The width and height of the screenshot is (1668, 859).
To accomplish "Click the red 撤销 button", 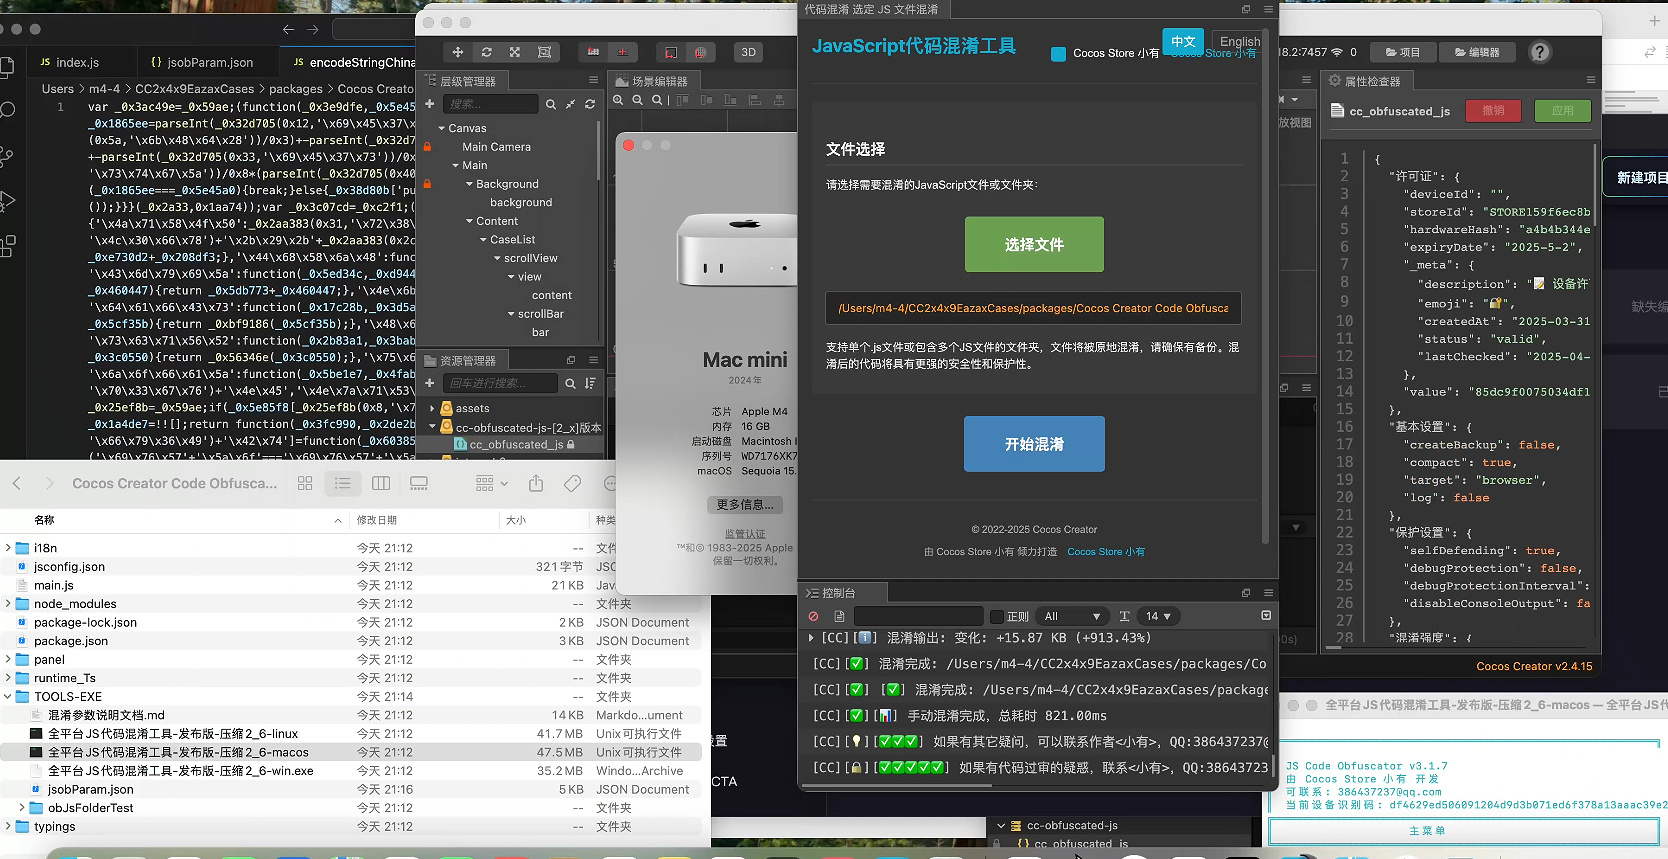I will click(1494, 111).
